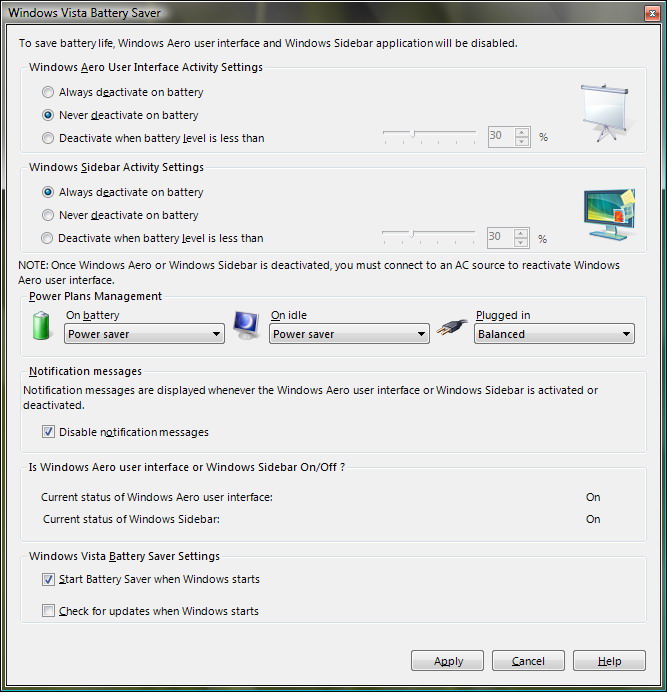Image resolution: width=667 pixels, height=692 pixels.
Task: Open Help for Battery Saver
Action: click(x=609, y=661)
